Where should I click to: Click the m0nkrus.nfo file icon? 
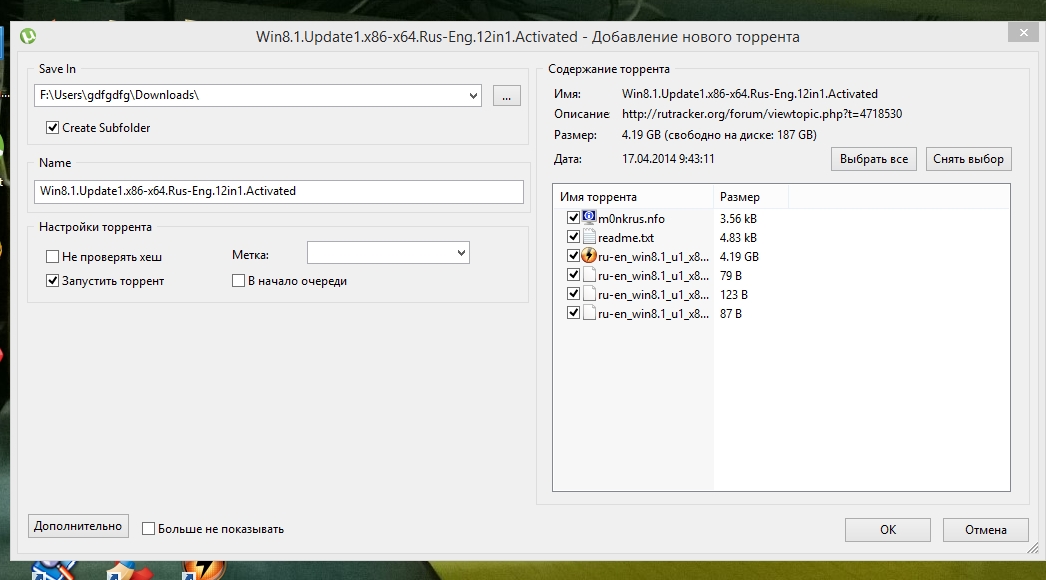[x=589, y=218]
